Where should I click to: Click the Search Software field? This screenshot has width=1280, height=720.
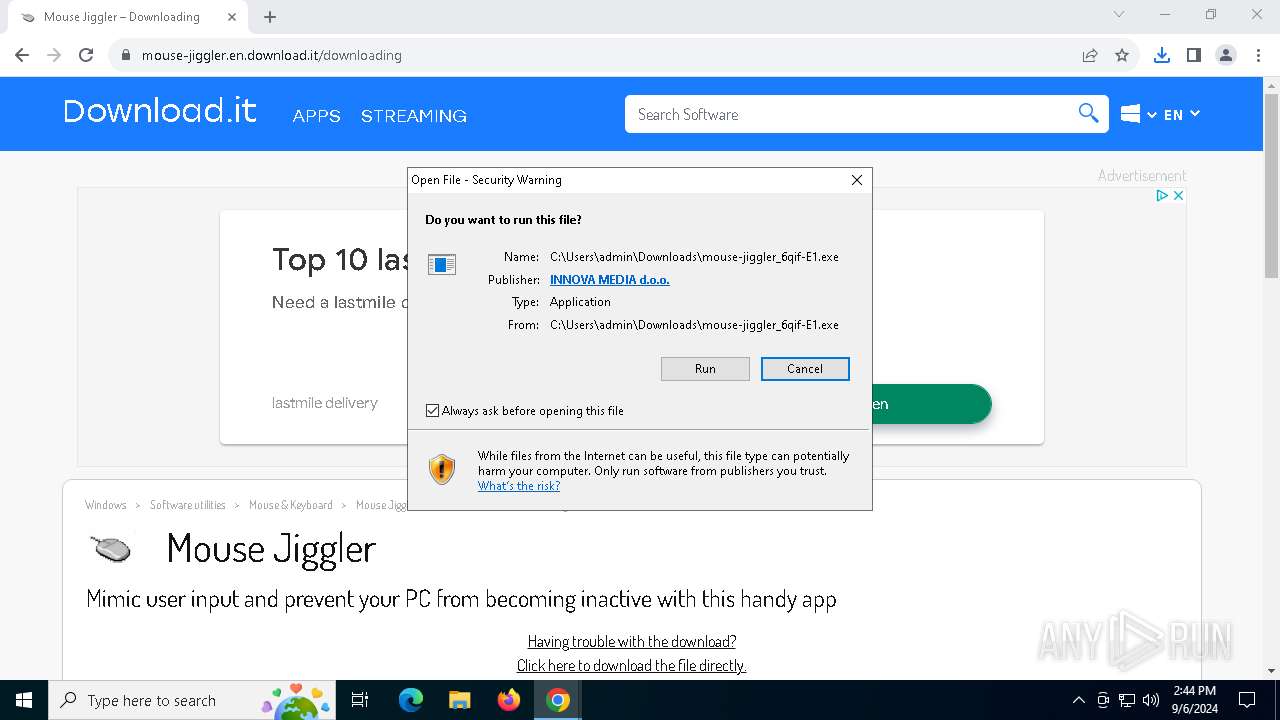tap(850, 114)
